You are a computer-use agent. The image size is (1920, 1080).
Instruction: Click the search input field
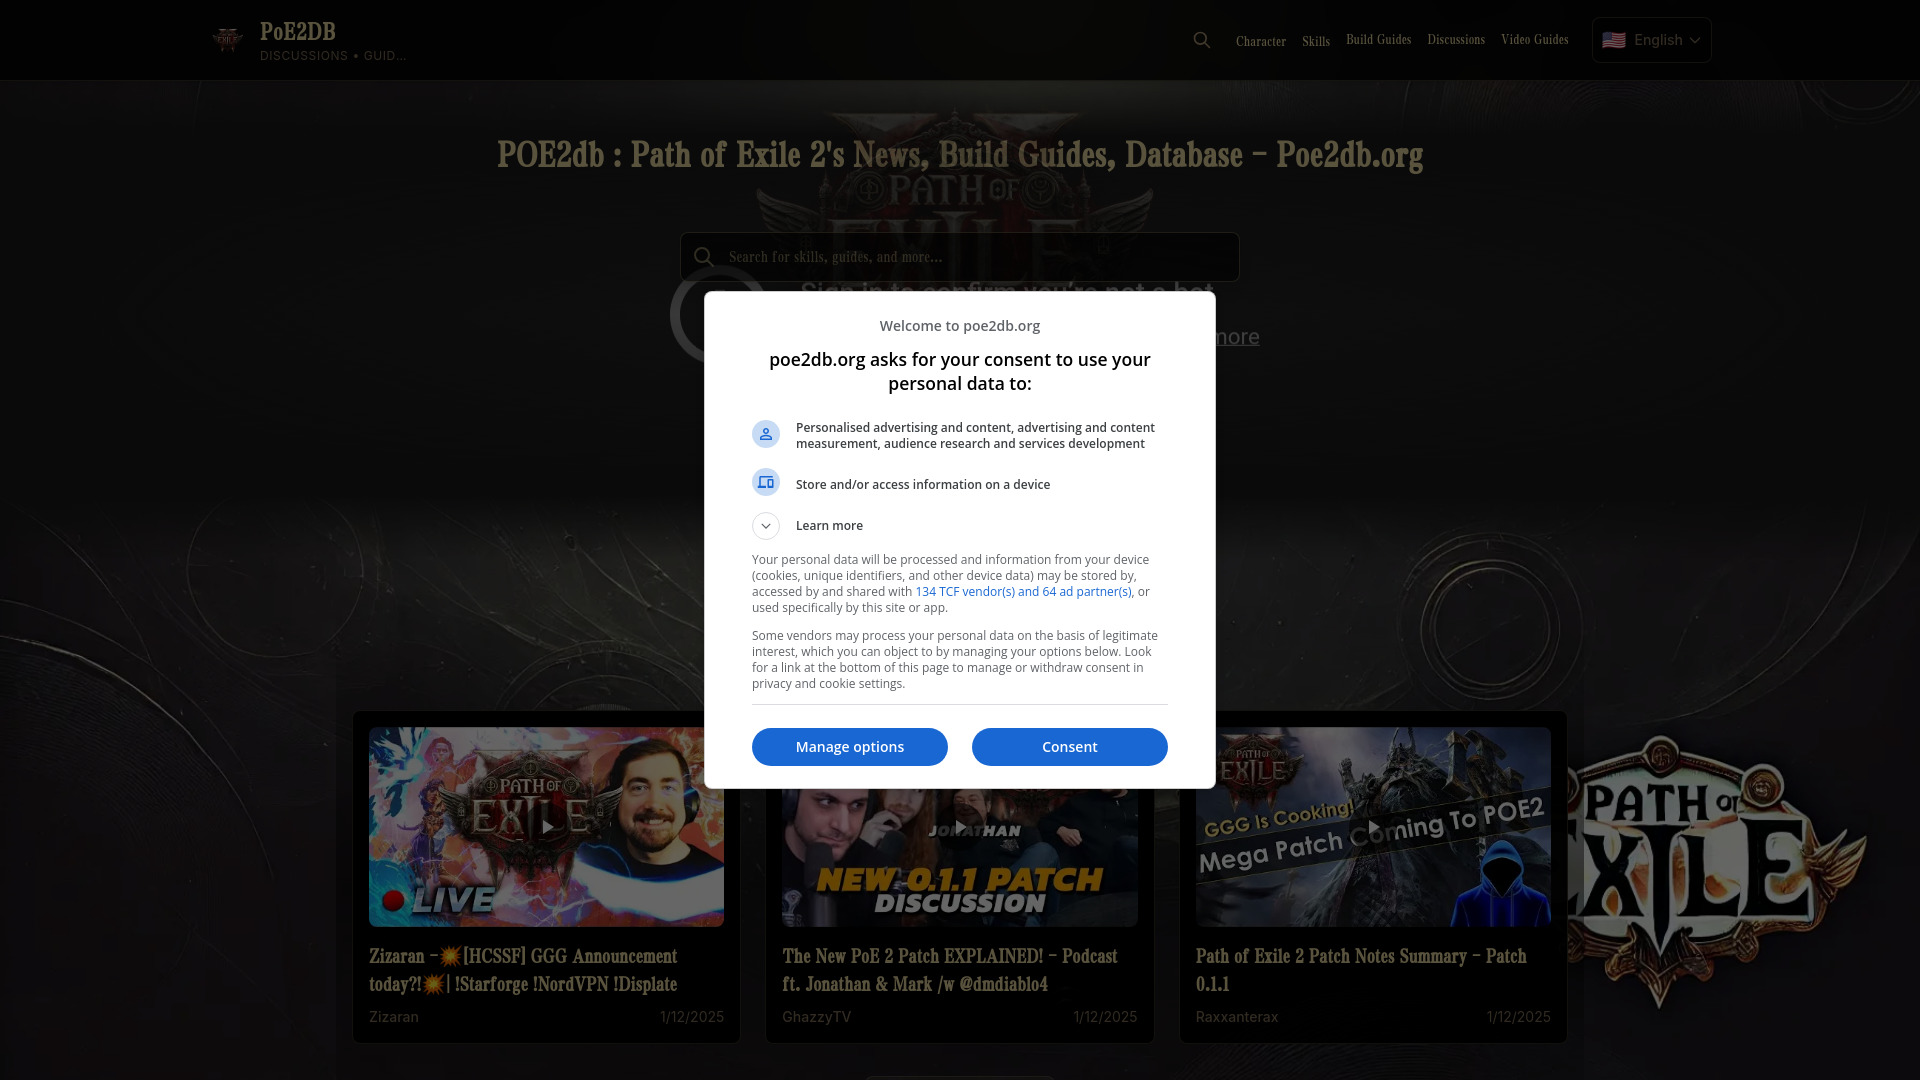[959, 257]
